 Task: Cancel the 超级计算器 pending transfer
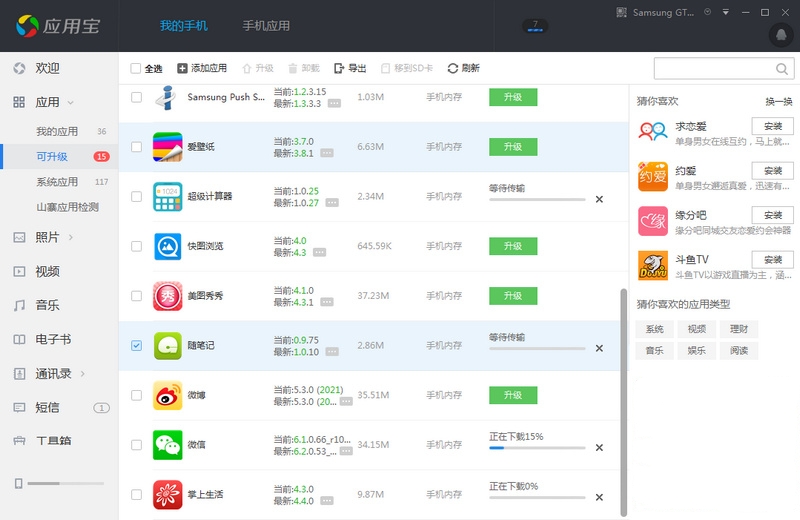(599, 199)
